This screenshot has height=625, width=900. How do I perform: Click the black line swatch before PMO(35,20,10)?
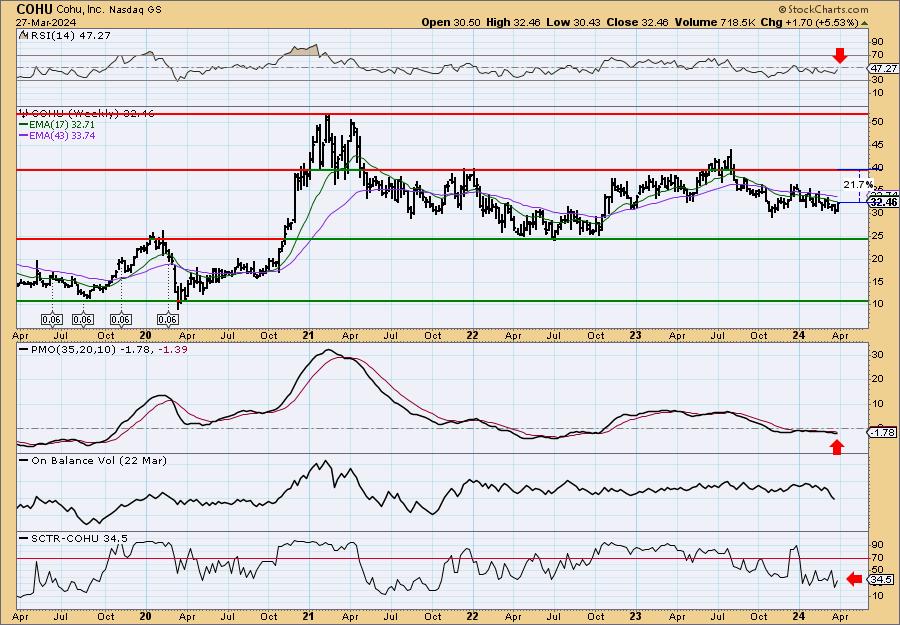(24, 349)
